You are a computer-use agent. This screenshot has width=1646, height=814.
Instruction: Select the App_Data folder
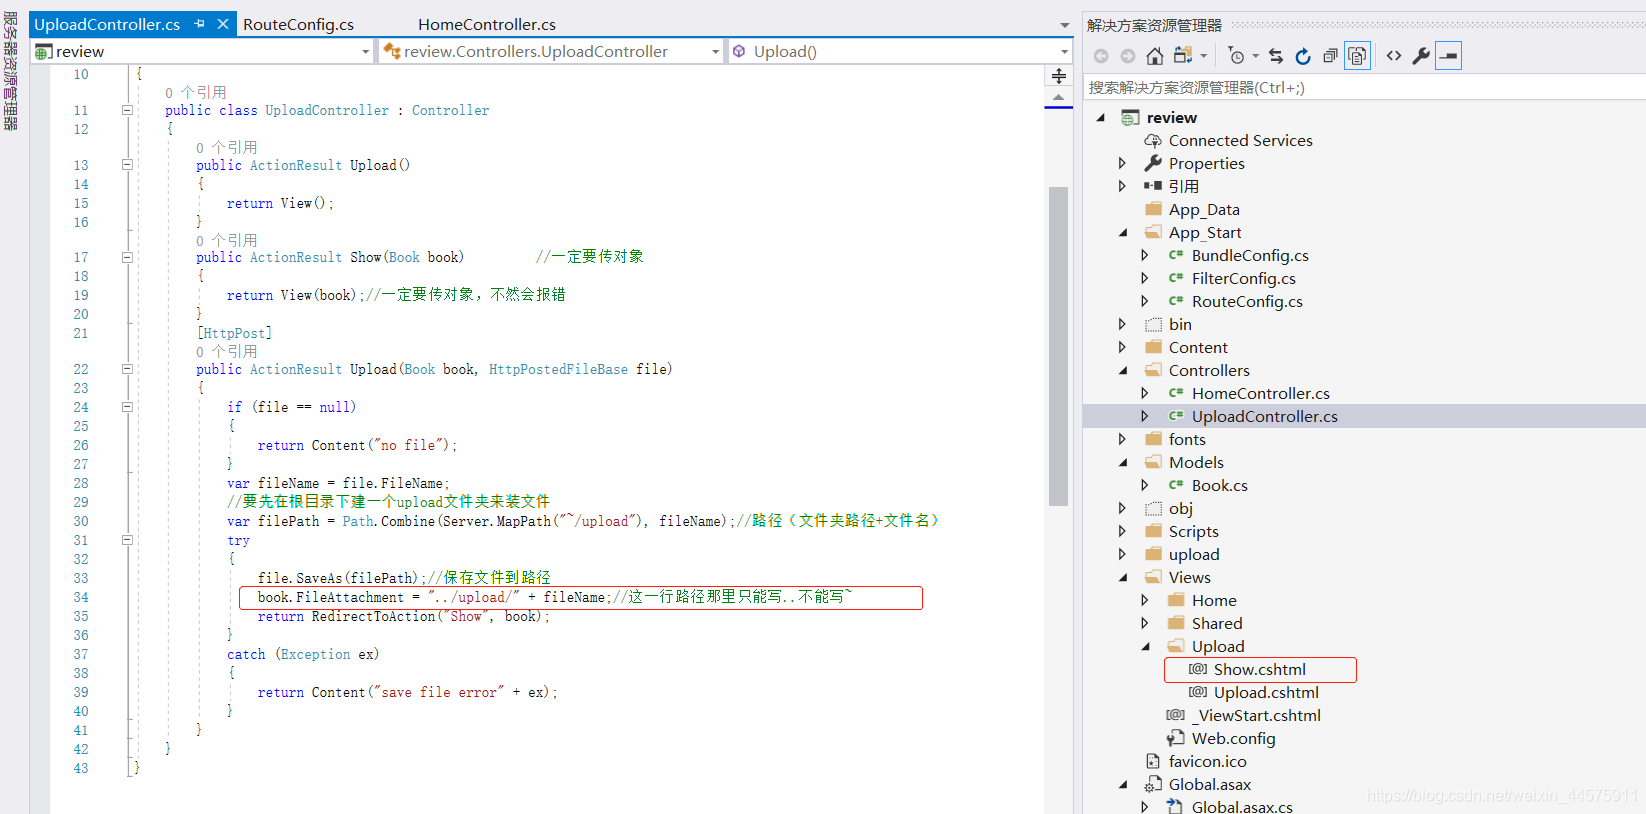(1204, 210)
